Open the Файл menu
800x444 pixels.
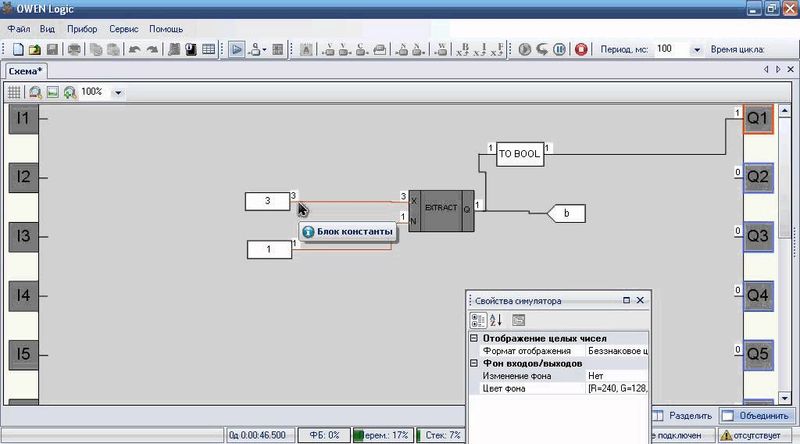point(20,30)
